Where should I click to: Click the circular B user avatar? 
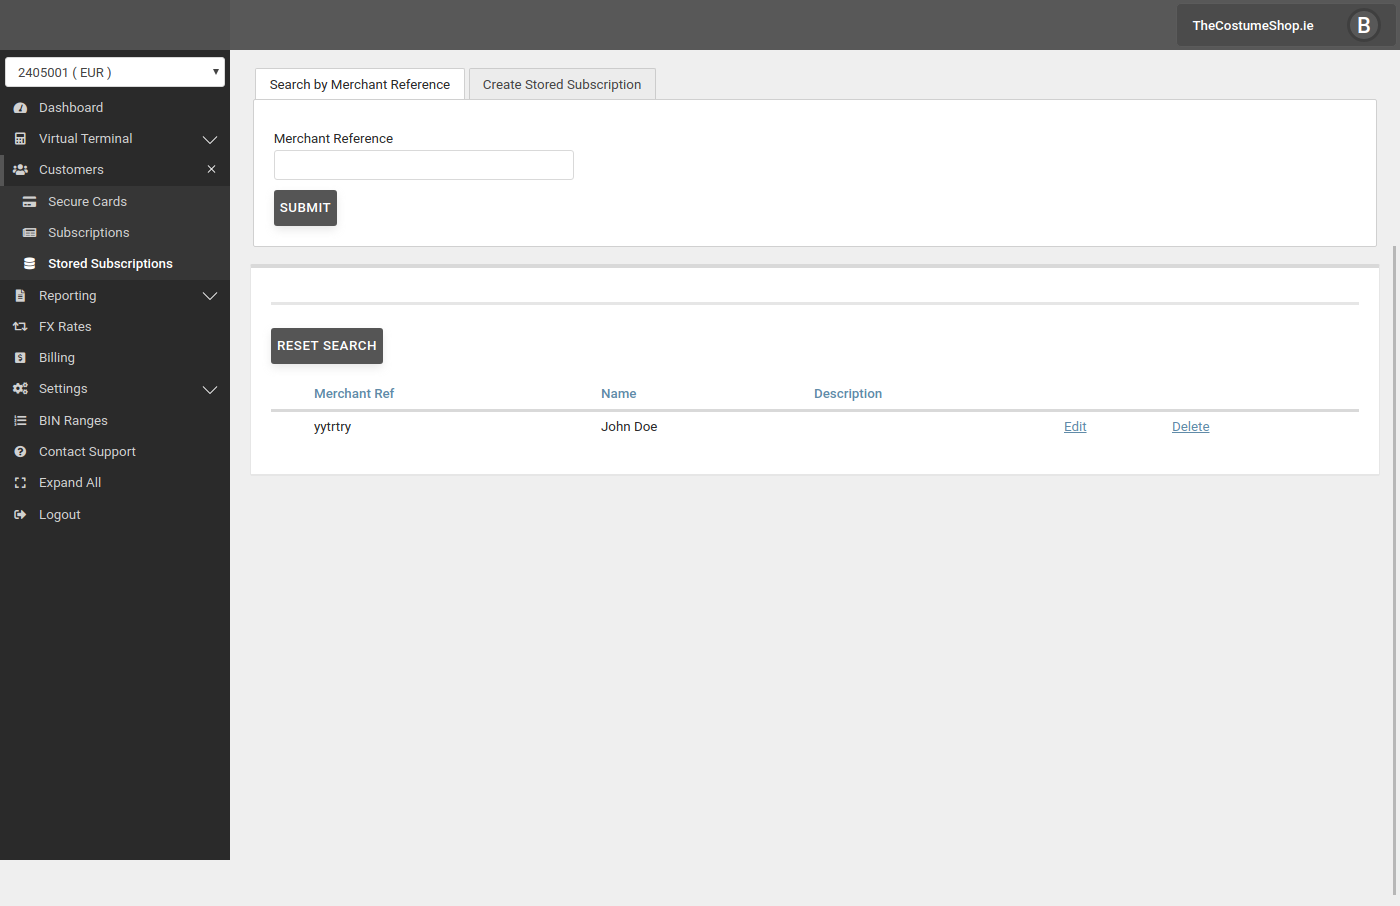point(1363,25)
